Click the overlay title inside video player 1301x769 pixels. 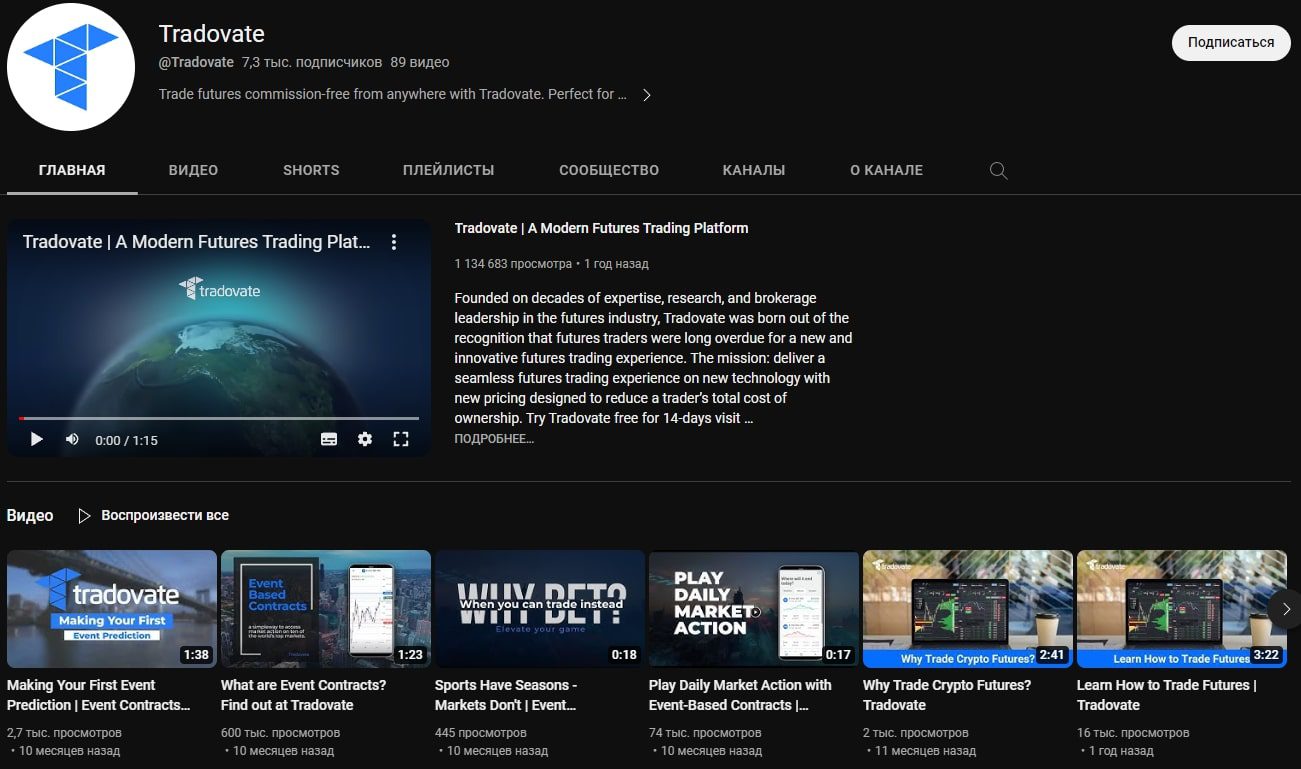pyautogui.click(x=196, y=242)
